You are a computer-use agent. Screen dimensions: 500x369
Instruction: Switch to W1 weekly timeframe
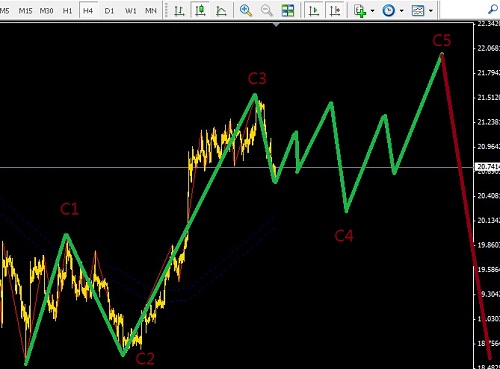click(x=130, y=11)
